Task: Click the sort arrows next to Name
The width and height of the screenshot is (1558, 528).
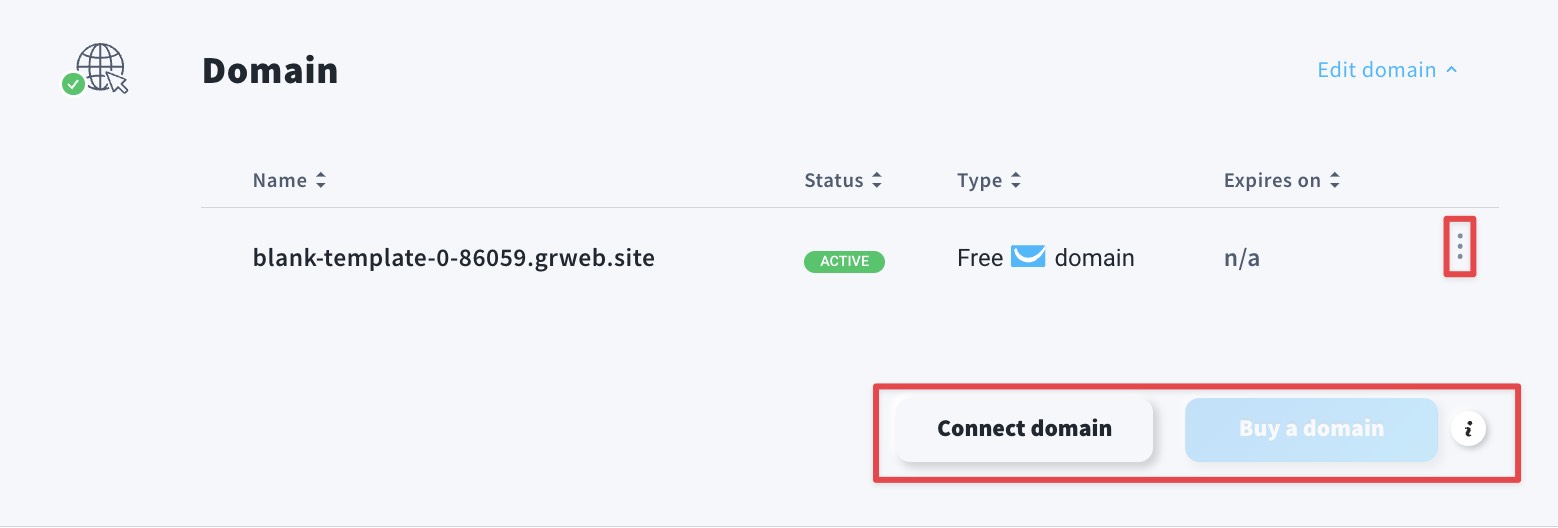Action: 320,181
